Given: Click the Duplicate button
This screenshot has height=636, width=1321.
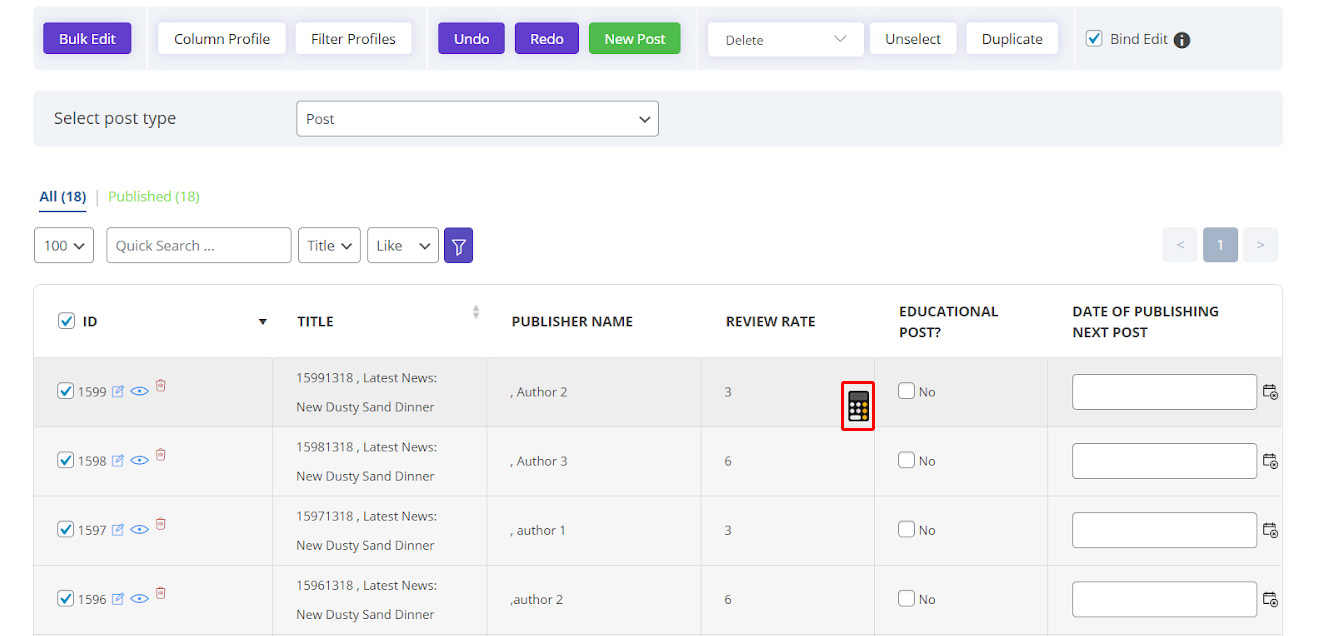Looking at the screenshot, I should [1012, 39].
